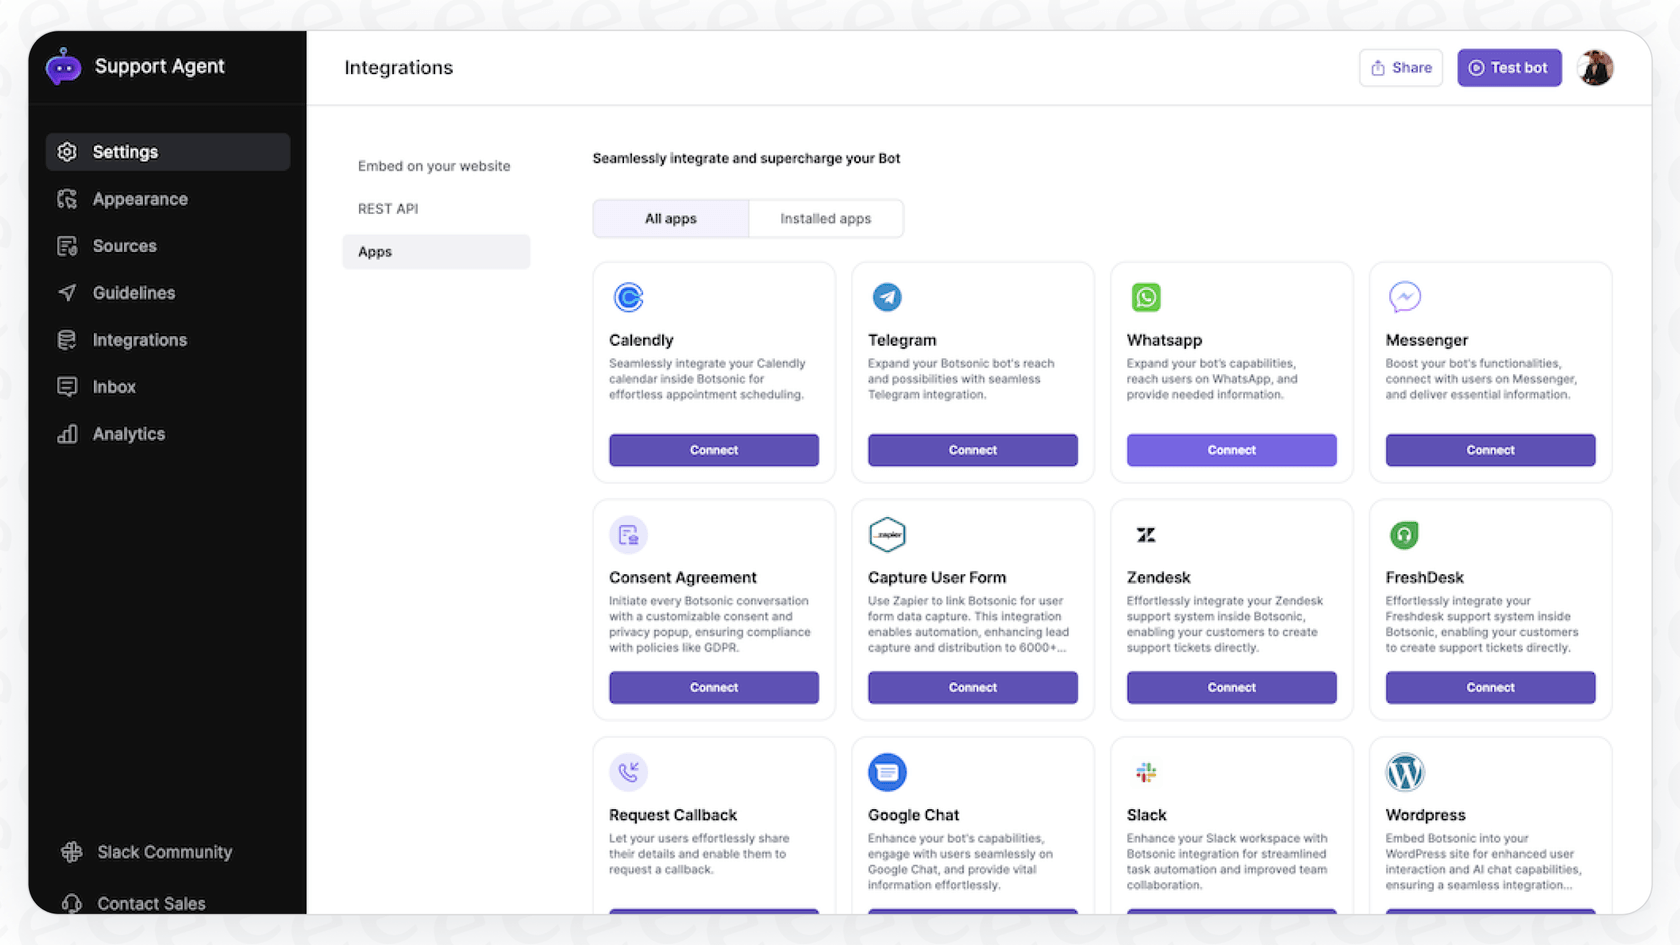Click the Slack logo icon

(x=1146, y=772)
